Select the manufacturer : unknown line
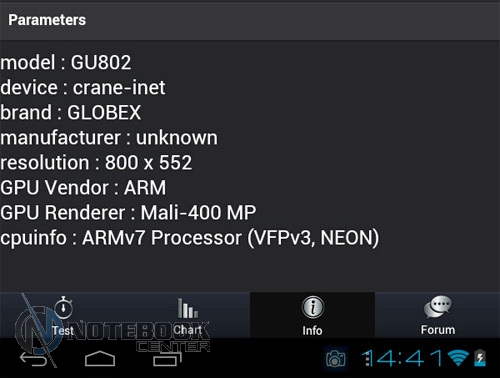This screenshot has height=378, width=500. pos(109,138)
